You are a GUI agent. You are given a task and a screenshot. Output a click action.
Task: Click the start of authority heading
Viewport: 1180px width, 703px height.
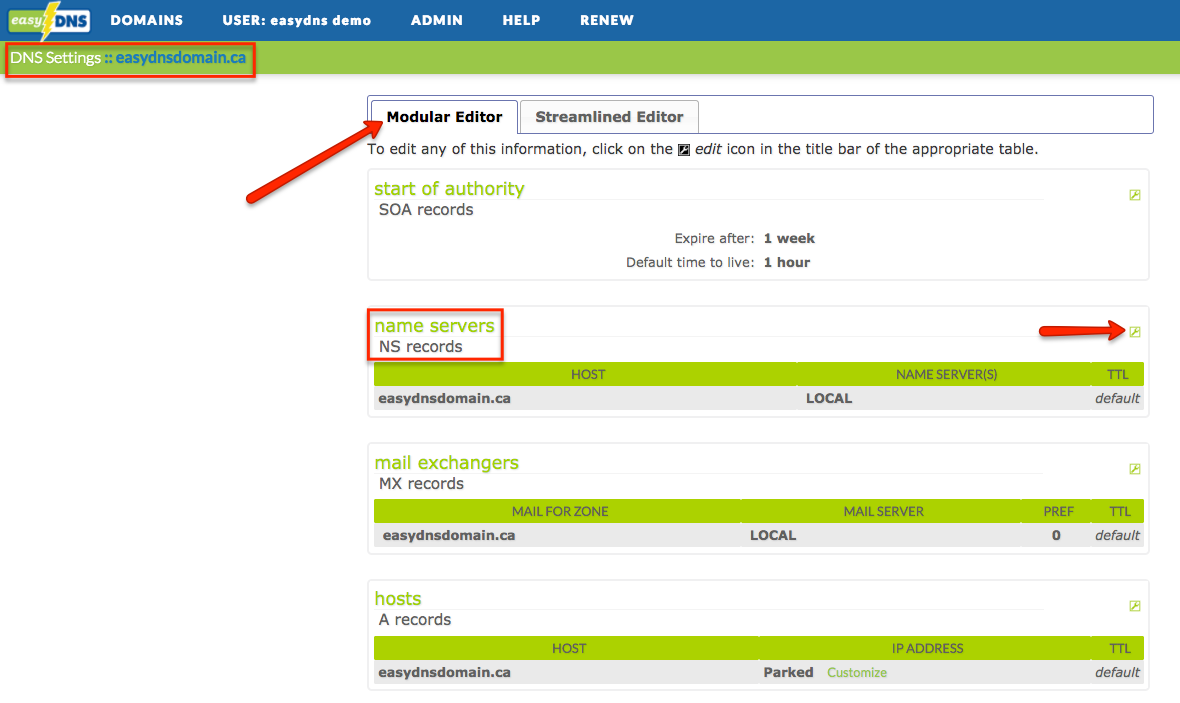[x=449, y=188]
